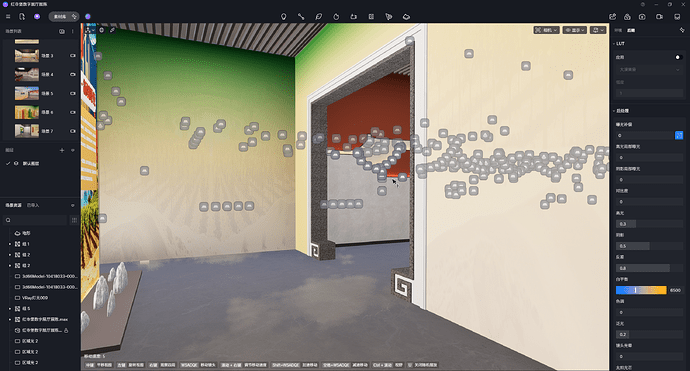Select scene 7 thumbnail

click(27, 131)
